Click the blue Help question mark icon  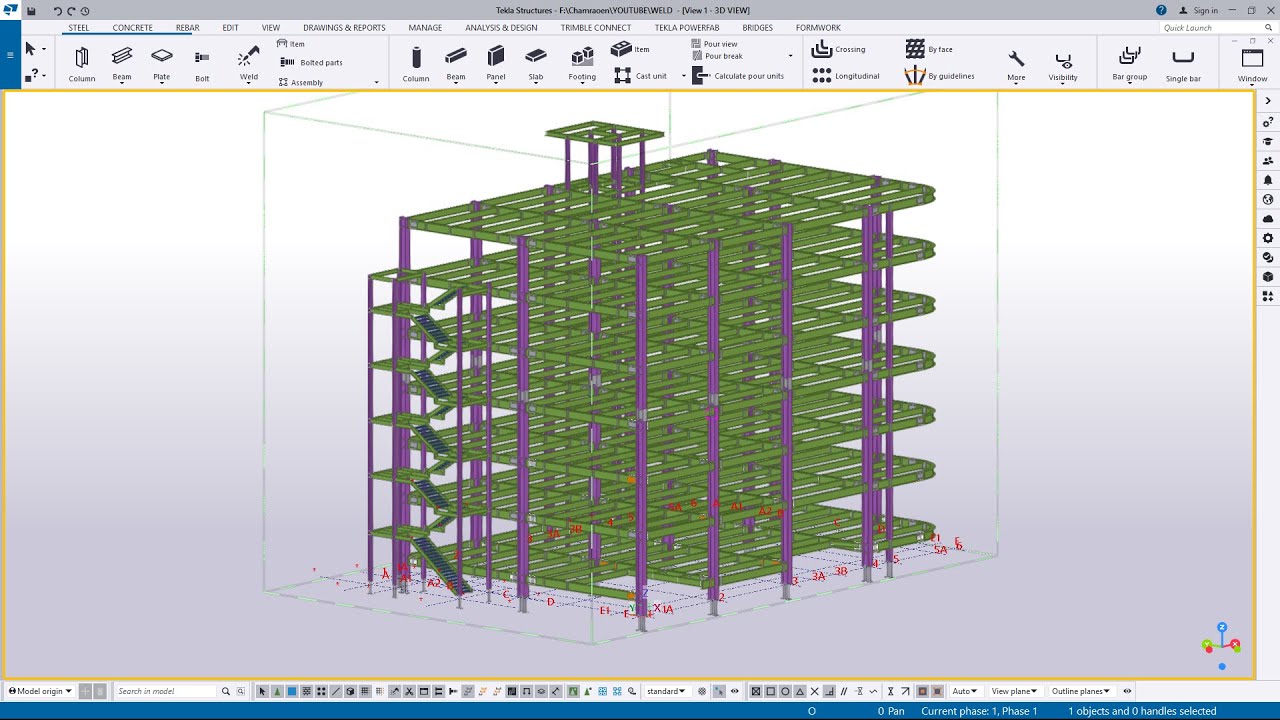pos(1161,10)
